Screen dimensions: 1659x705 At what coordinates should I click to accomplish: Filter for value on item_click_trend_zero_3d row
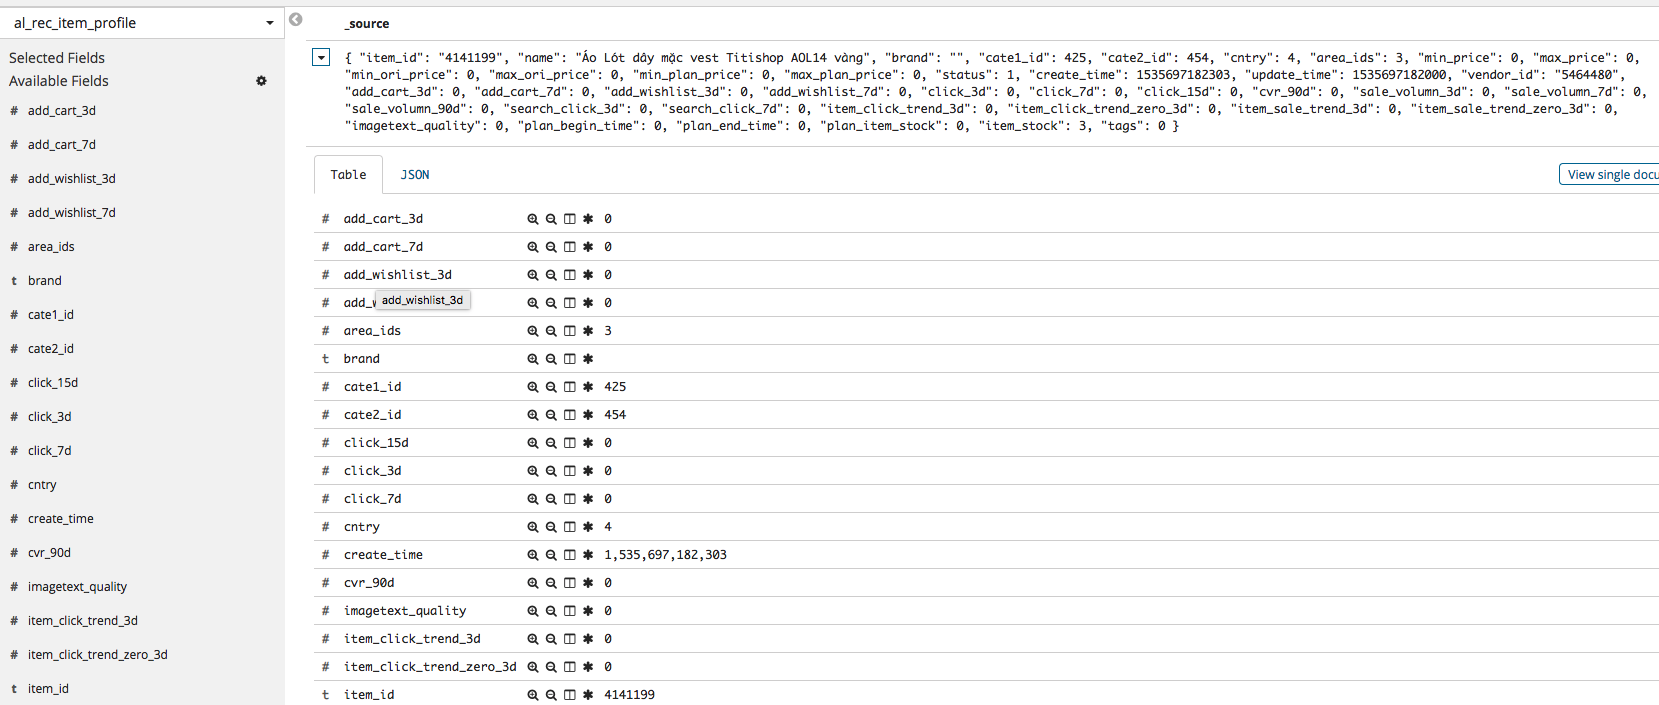(x=533, y=667)
